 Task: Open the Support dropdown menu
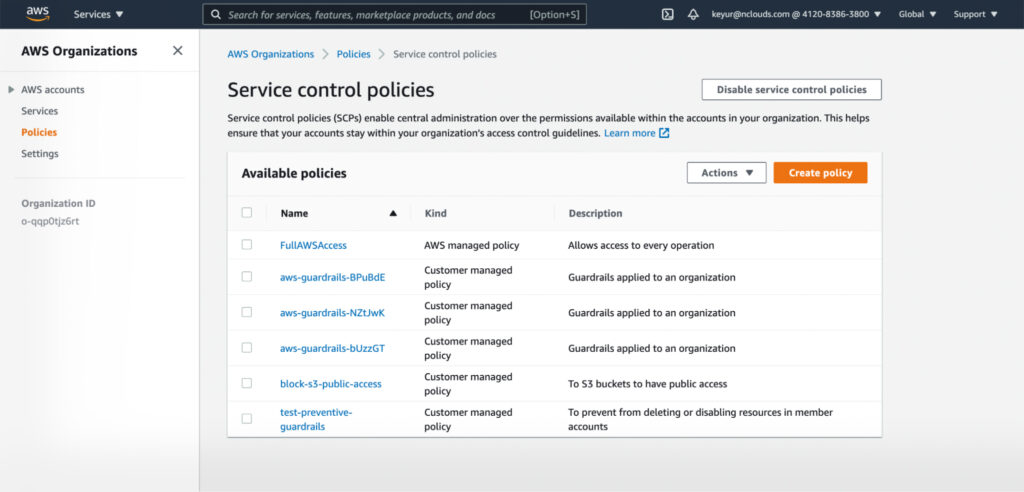[x=976, y=14]
